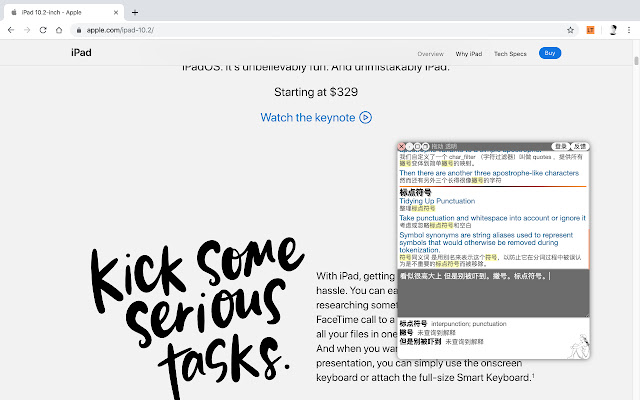Click the sketched figure illustration in popup corner
640x400 pixels.
(578, 346)
